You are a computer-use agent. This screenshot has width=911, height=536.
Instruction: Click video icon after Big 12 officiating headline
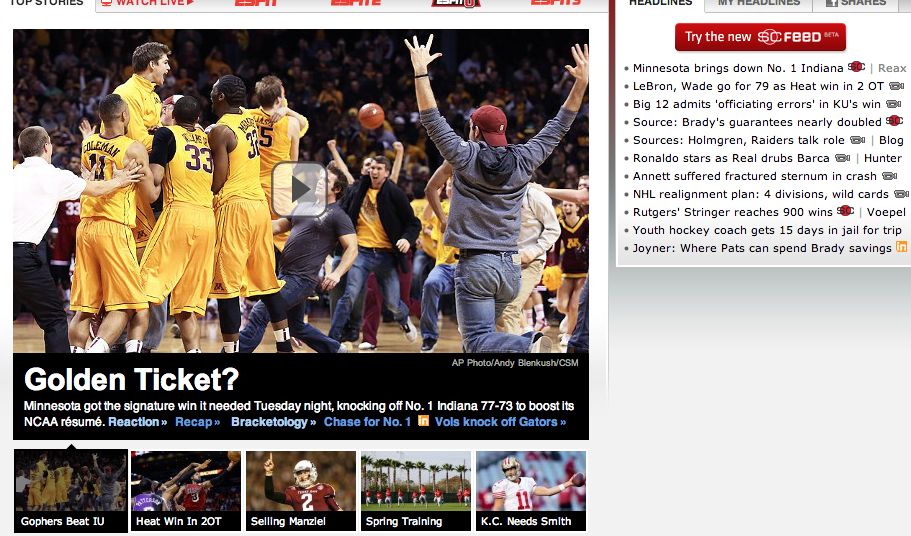tap(894, 104)
